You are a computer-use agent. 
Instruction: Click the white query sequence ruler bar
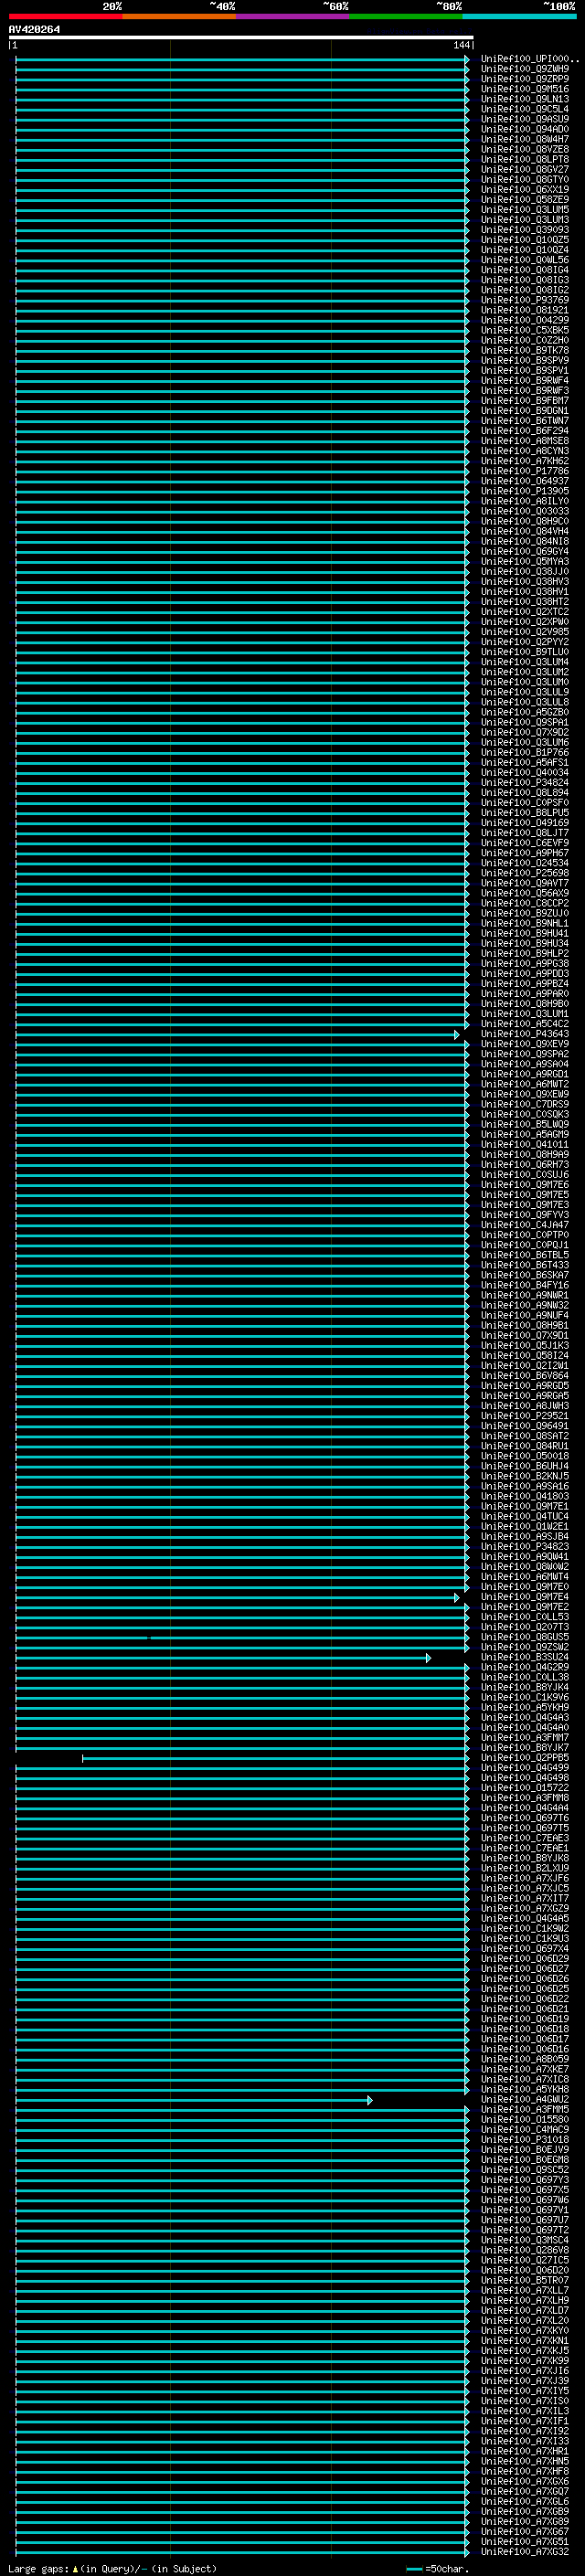241,37
